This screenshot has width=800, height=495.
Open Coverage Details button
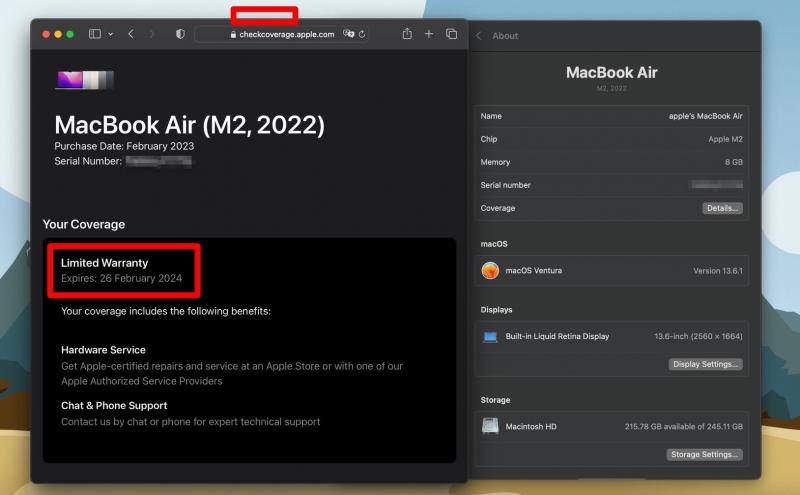click(722, 208)
